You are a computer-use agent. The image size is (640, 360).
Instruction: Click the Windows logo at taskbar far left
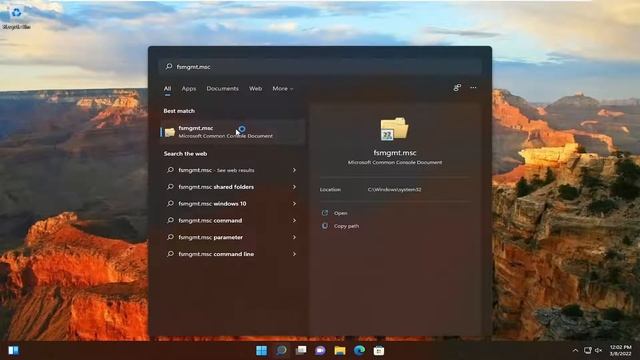point(13,350)
